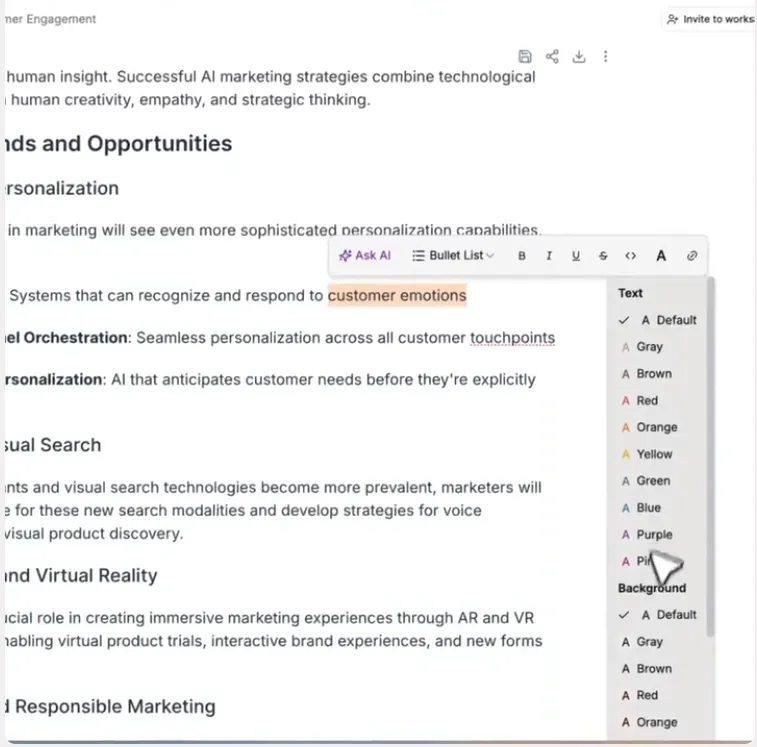This screenshot has height=747, width=757.
Task: Select Purple text color
Action: tap(658, 535)
